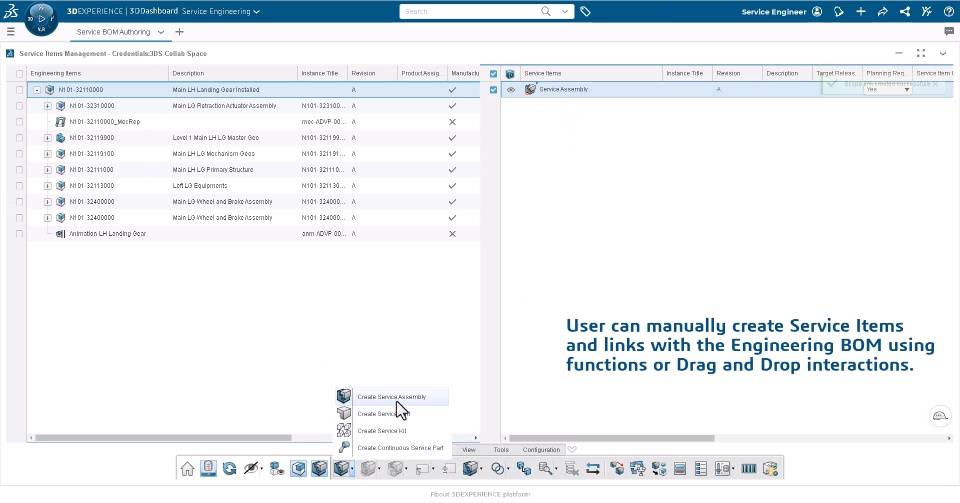The image size is (960, 503).
Task: Expand the N101-32119900 tree node
Action: [48, 138]
